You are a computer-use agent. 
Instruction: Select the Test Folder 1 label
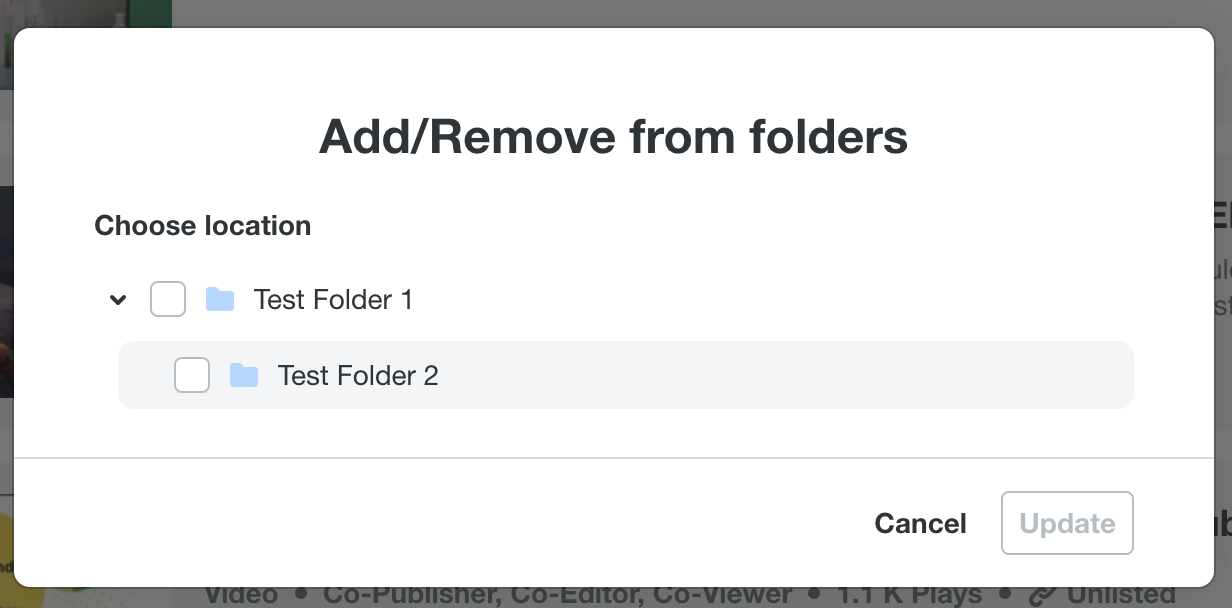pyautogui.click(x=333, y=299)
